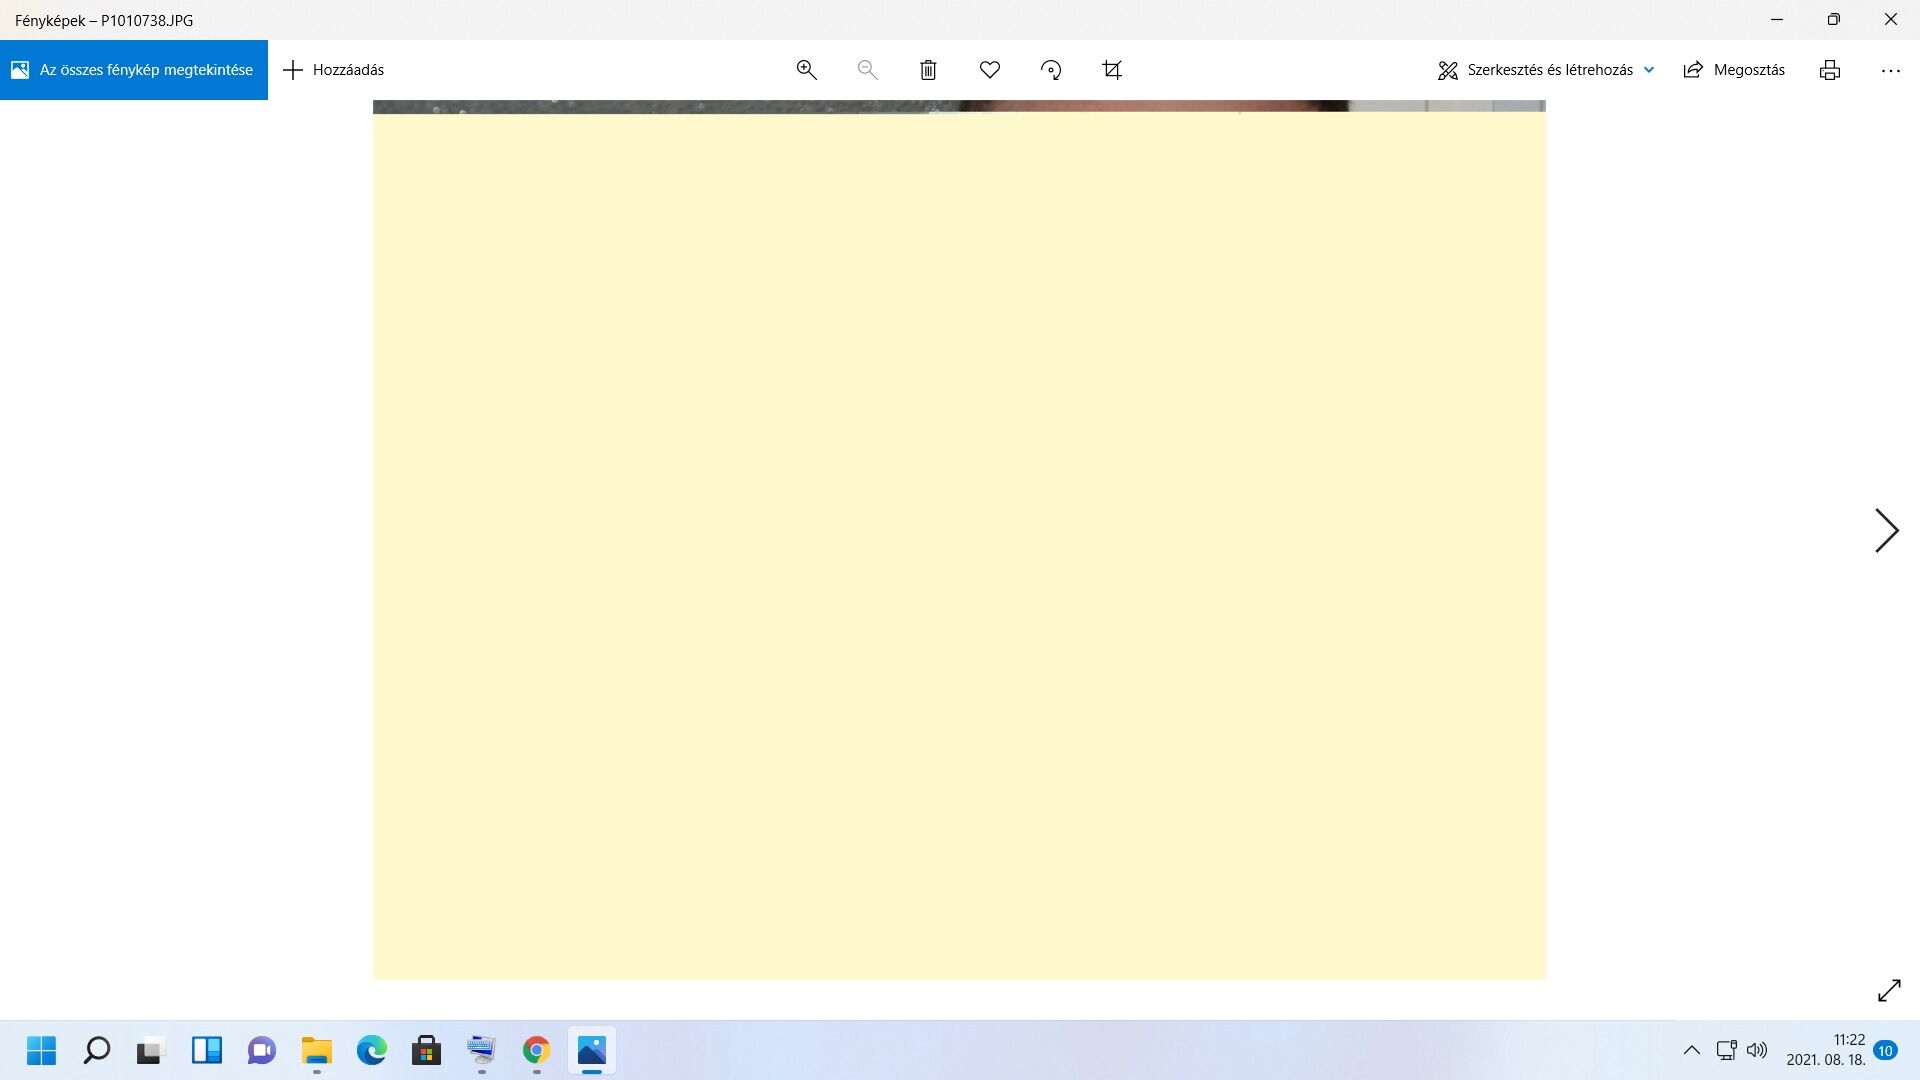Delete the photo with trash icon
1920x1080 pixels.
928,70
